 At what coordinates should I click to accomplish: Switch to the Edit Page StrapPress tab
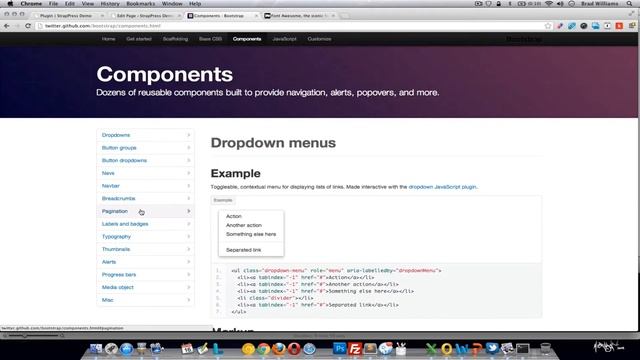click(144, 16)
